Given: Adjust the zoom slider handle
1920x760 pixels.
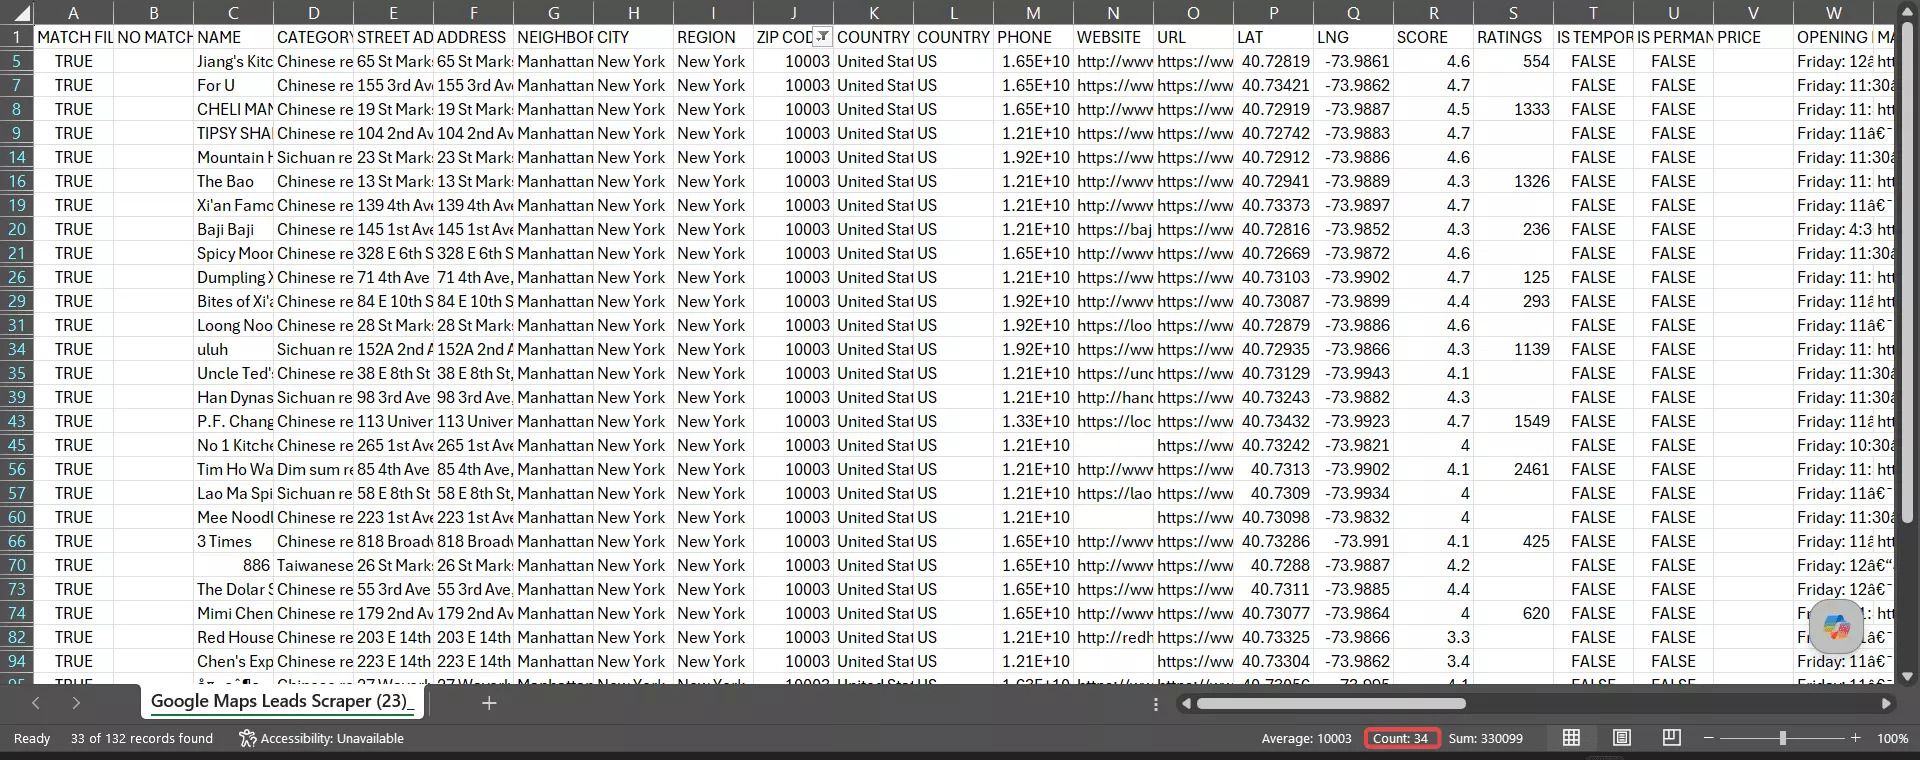Looking at the screenshot, I should click(1782, 738).
